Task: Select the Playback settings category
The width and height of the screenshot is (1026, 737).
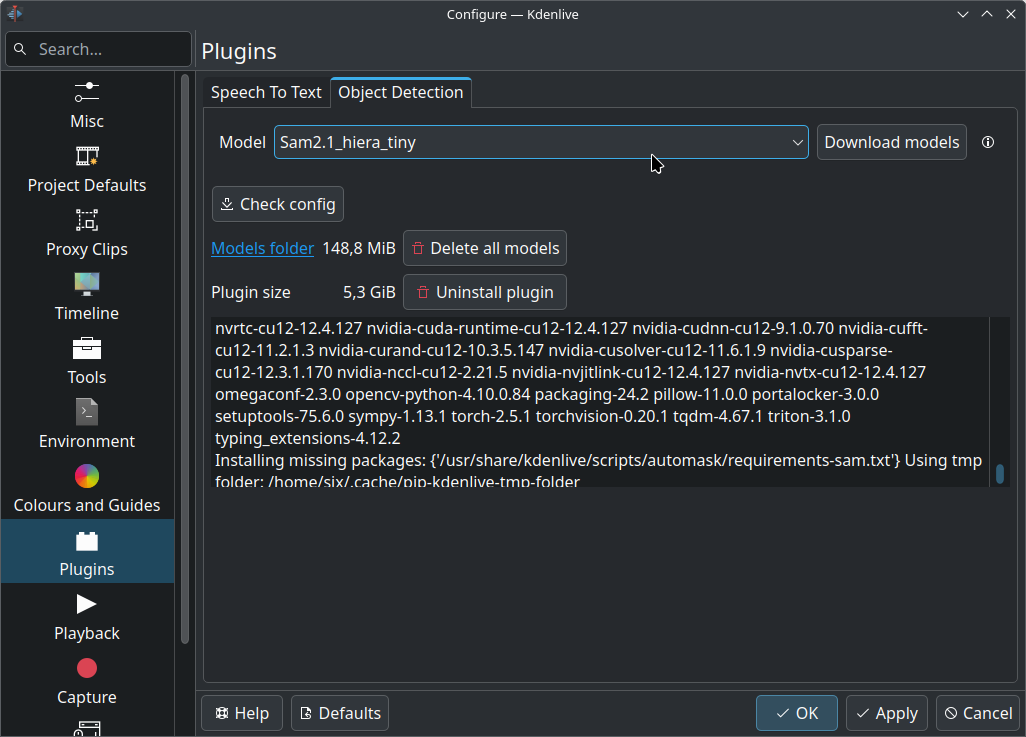Action: coord(87,617)
